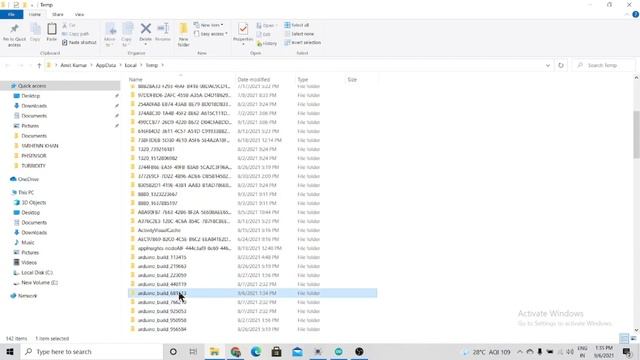This screenshot has width=640, height=360.
Task: Open Microsoft Edge from the taskbar
Action: tap(256, 352)
